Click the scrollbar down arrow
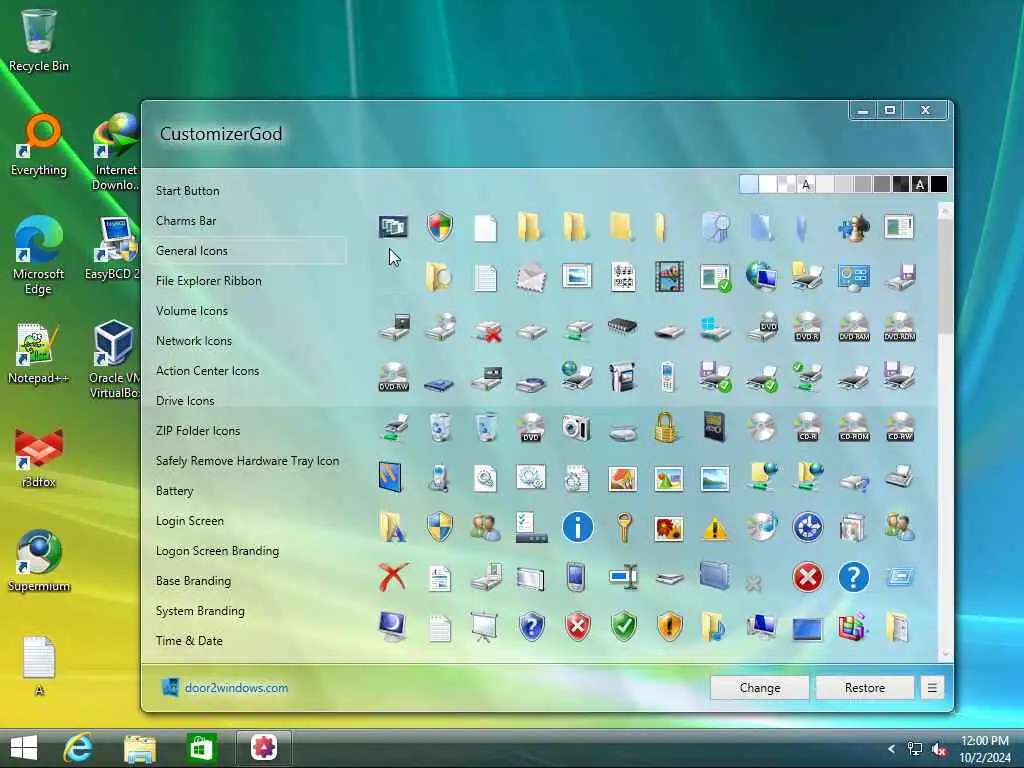Image resolution: width=1024 pixels, height=768 pixels. (x=945, y=654)
